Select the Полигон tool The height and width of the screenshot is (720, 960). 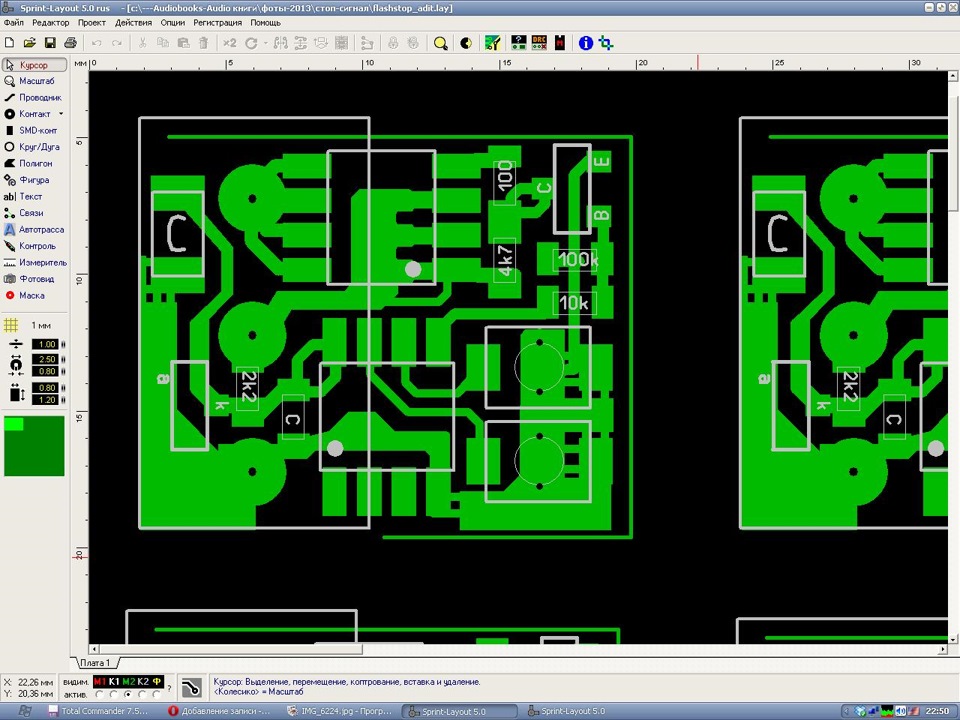(x=34, y=163)
